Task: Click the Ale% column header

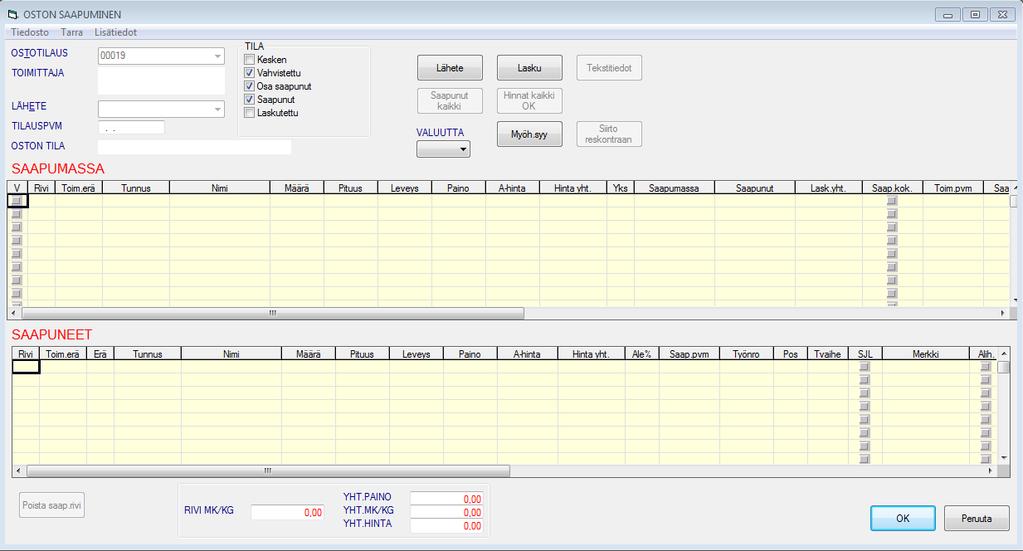Action: 641,354
